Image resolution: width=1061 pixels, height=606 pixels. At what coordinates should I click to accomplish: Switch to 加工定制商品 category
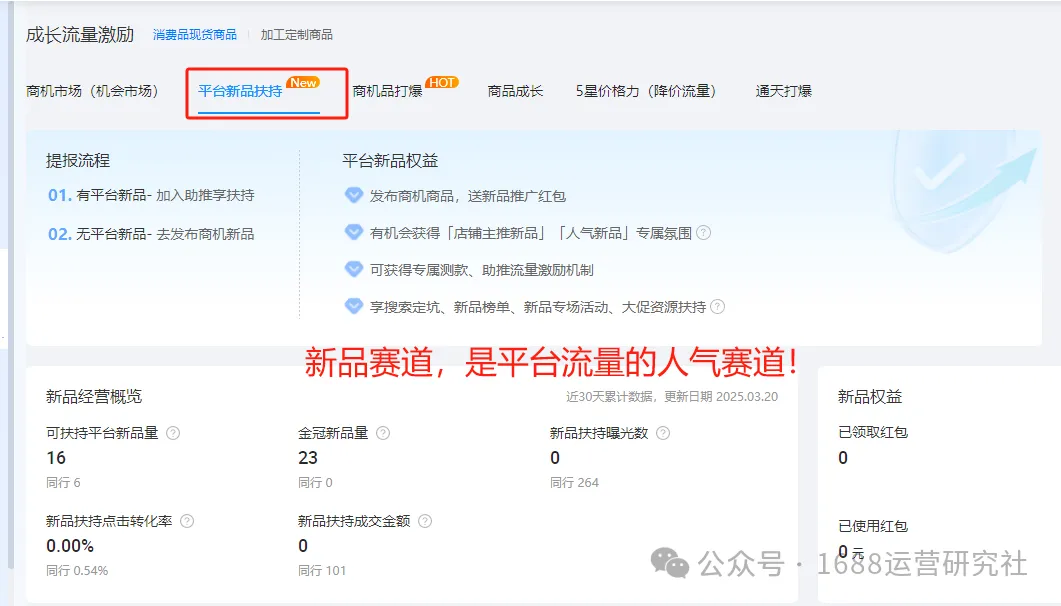point(296,34)
